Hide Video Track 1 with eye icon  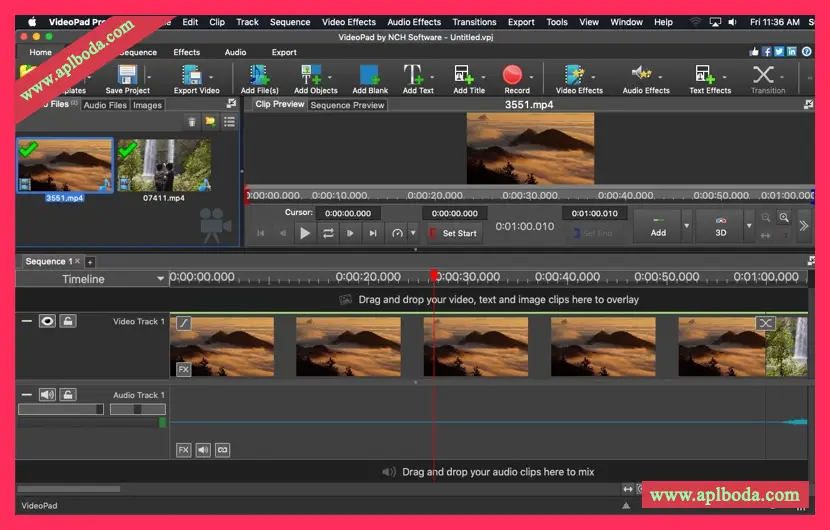[x=47, y=321]
